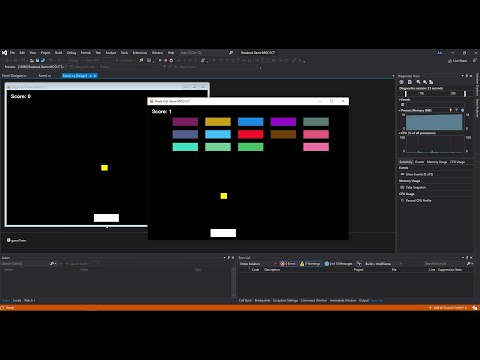Click the Diagnostic Tools zoom out icon
This screenshot has width=480, height=360.
[425, 82]
